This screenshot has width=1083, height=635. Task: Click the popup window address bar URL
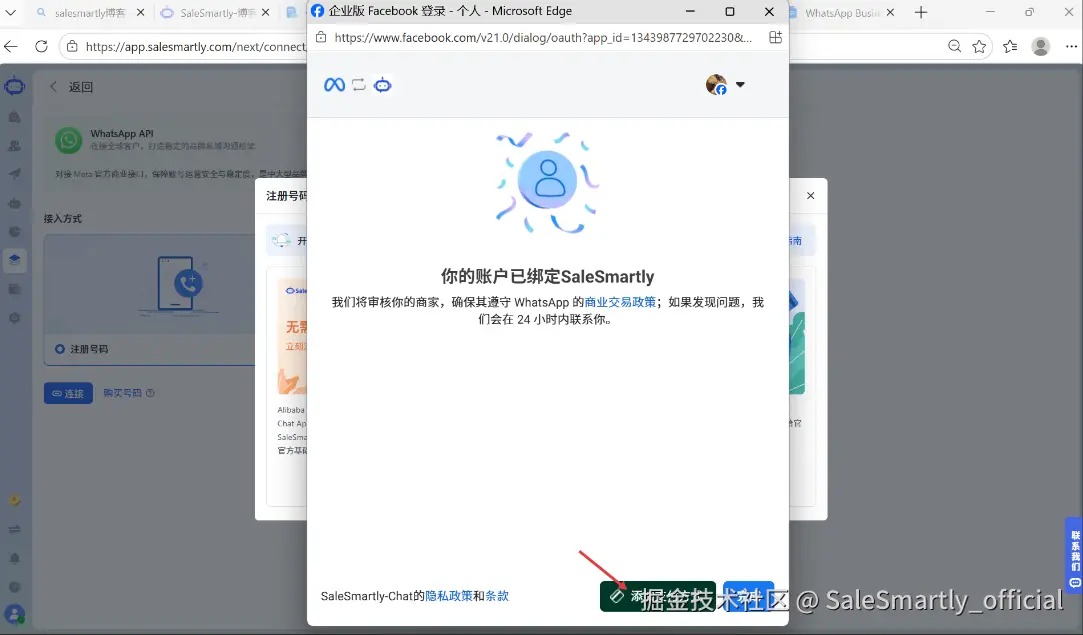tap(543, 37)
